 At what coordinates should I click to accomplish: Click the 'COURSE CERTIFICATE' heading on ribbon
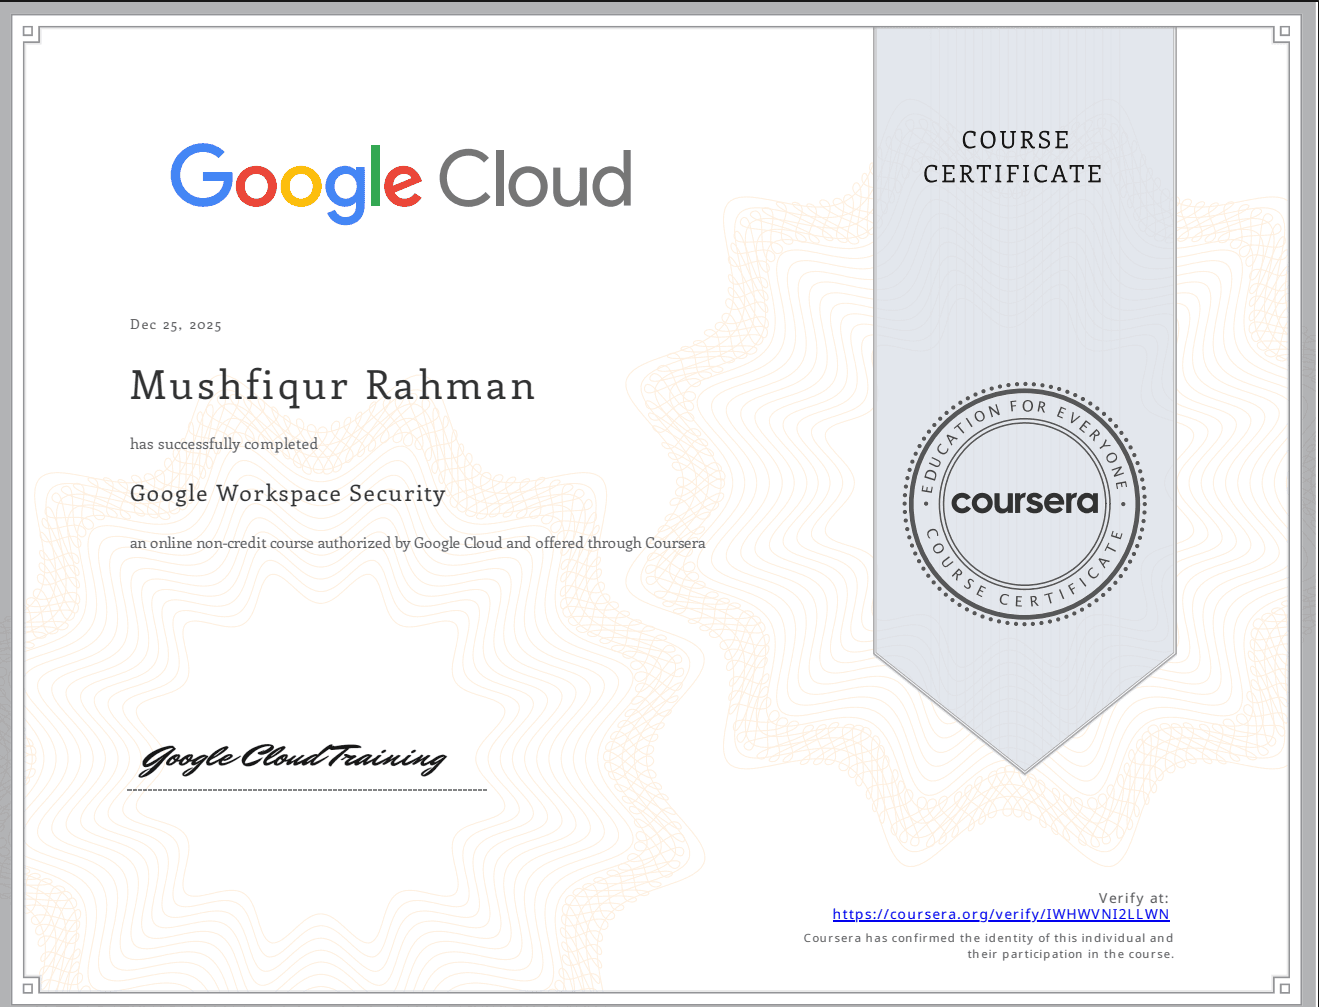(x=1015, y=157)
